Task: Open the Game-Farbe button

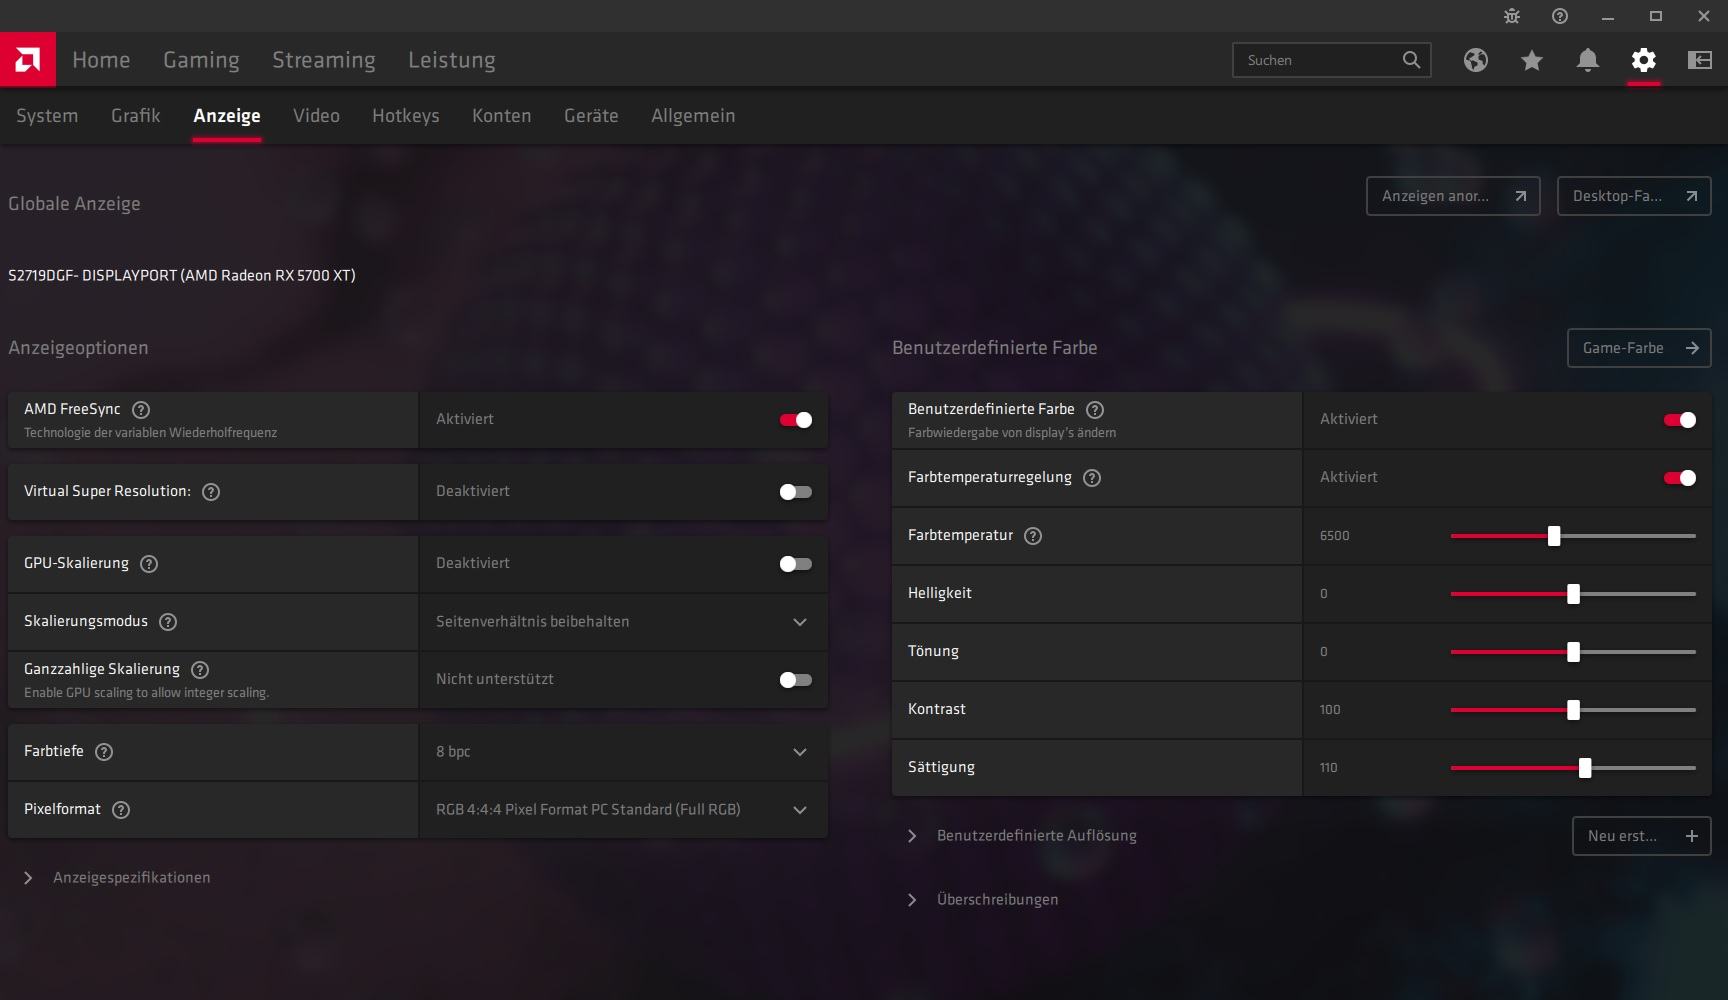Action: (x=1639, y=348)
